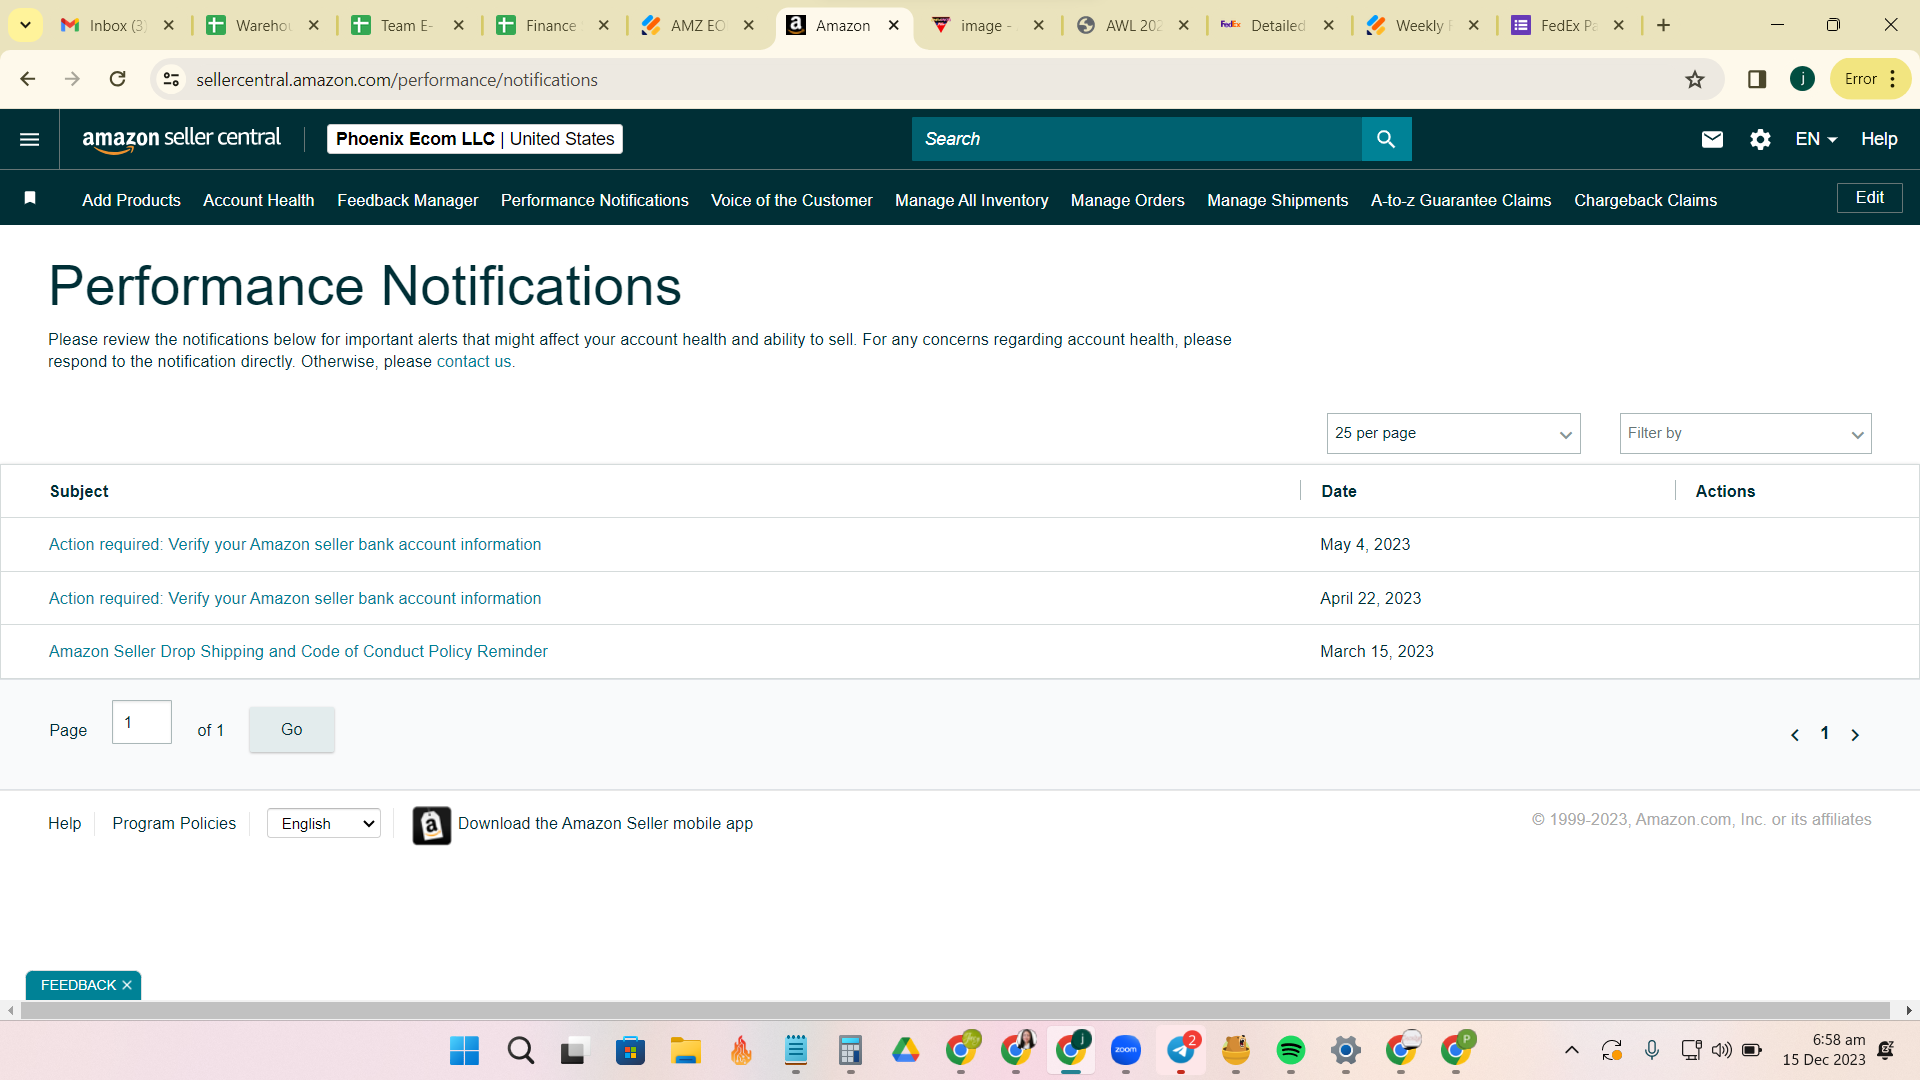The width and height of the screenshot is (1920, 1080).
Task: Open Google Drive from the taskbar
Action: (906, 1050)
